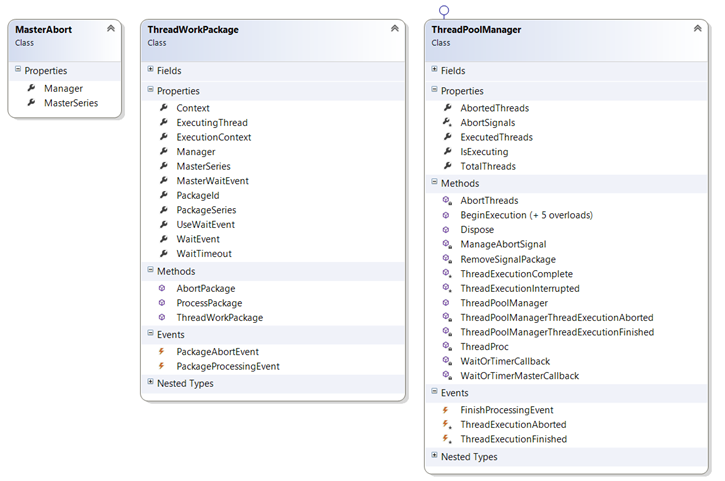Collapse the MasterAbort class chevron
This screenshot has width=725, height=481.
click(110, 29)
